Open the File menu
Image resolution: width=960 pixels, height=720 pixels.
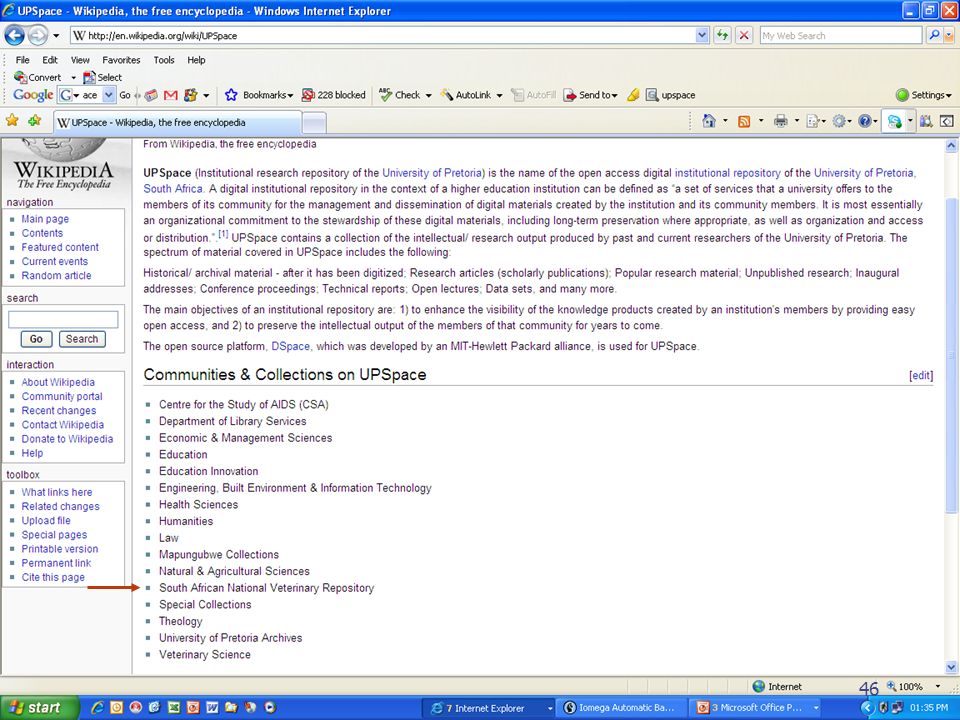(x=23, y=60)
